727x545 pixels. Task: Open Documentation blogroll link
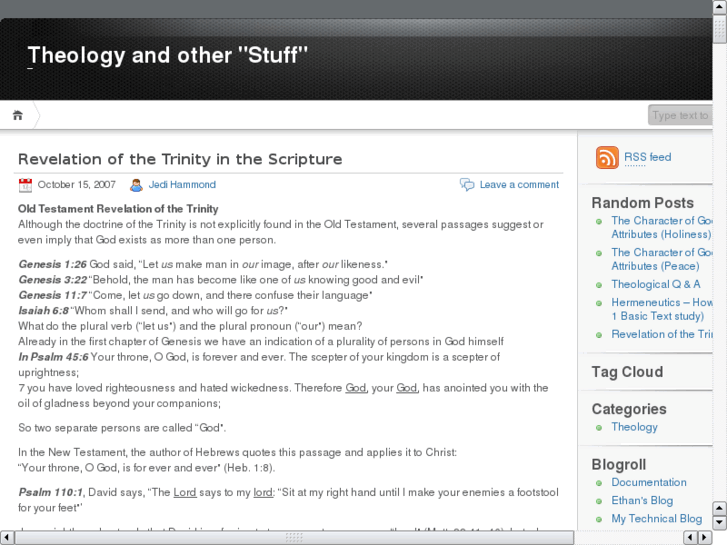point(648,482)
